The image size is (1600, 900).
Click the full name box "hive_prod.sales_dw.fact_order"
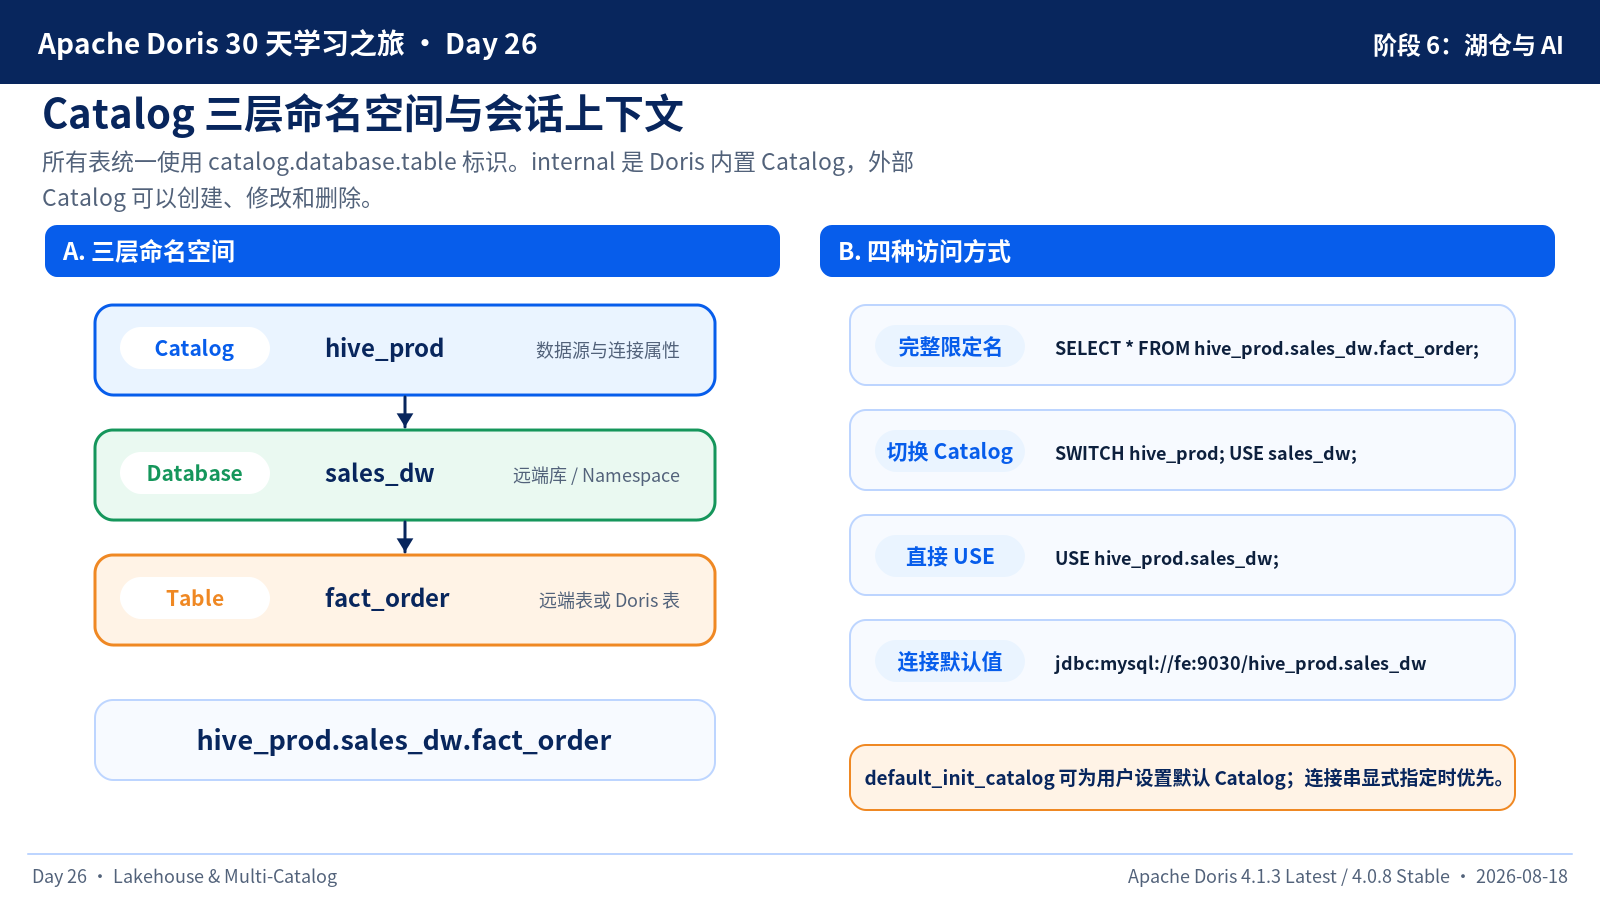405,740
